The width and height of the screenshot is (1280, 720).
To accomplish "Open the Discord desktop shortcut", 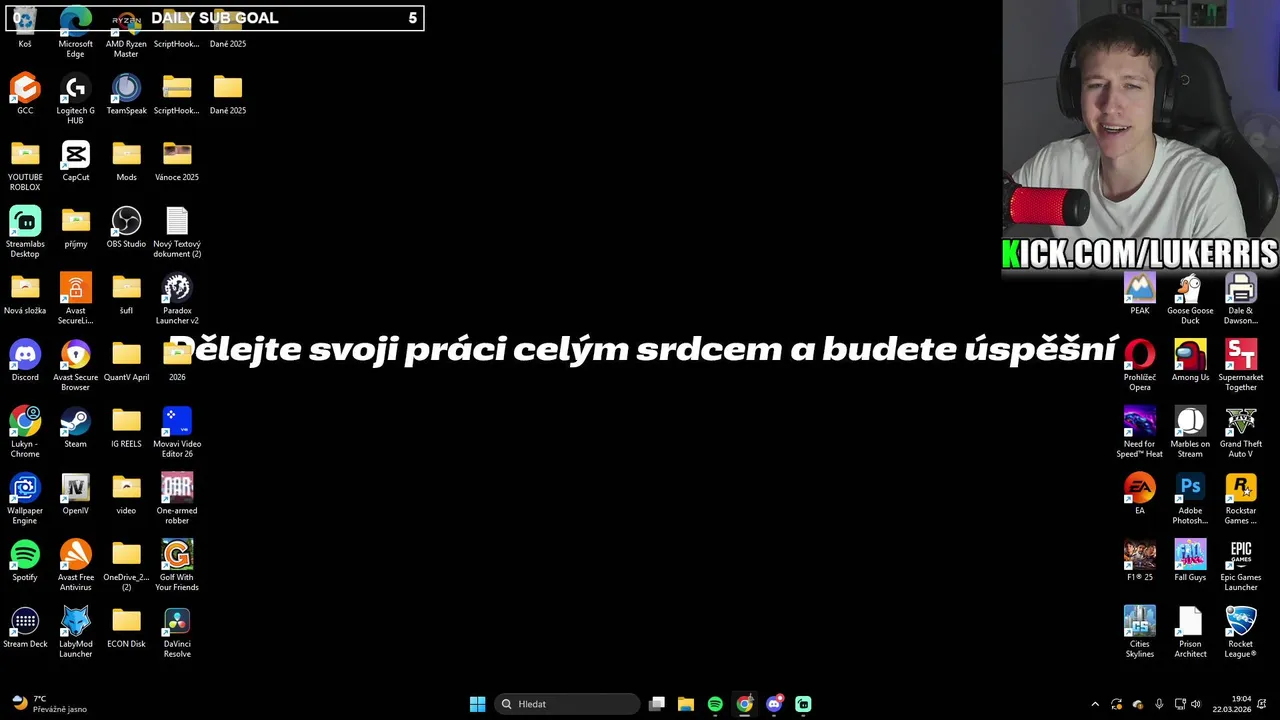I will point(25,360).
